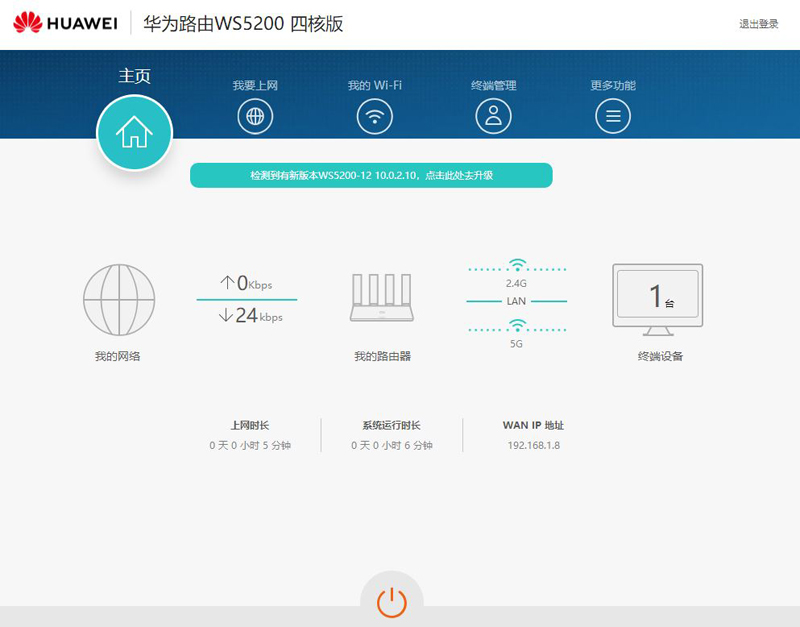The width and height of the screenshot is (800, 627).
Task: Open the 更多功能 more functions icon
Action: click(x=613, y=115)
